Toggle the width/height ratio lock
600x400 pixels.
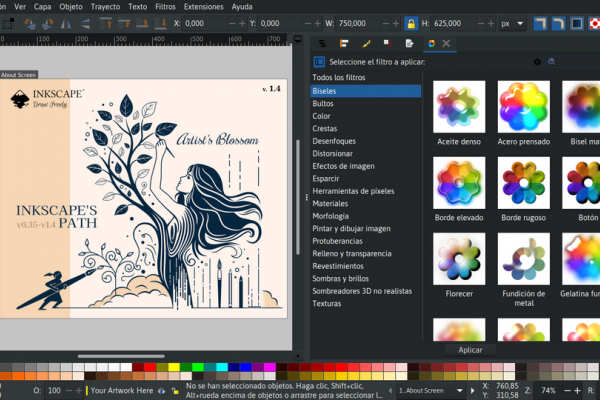point(411,24)
